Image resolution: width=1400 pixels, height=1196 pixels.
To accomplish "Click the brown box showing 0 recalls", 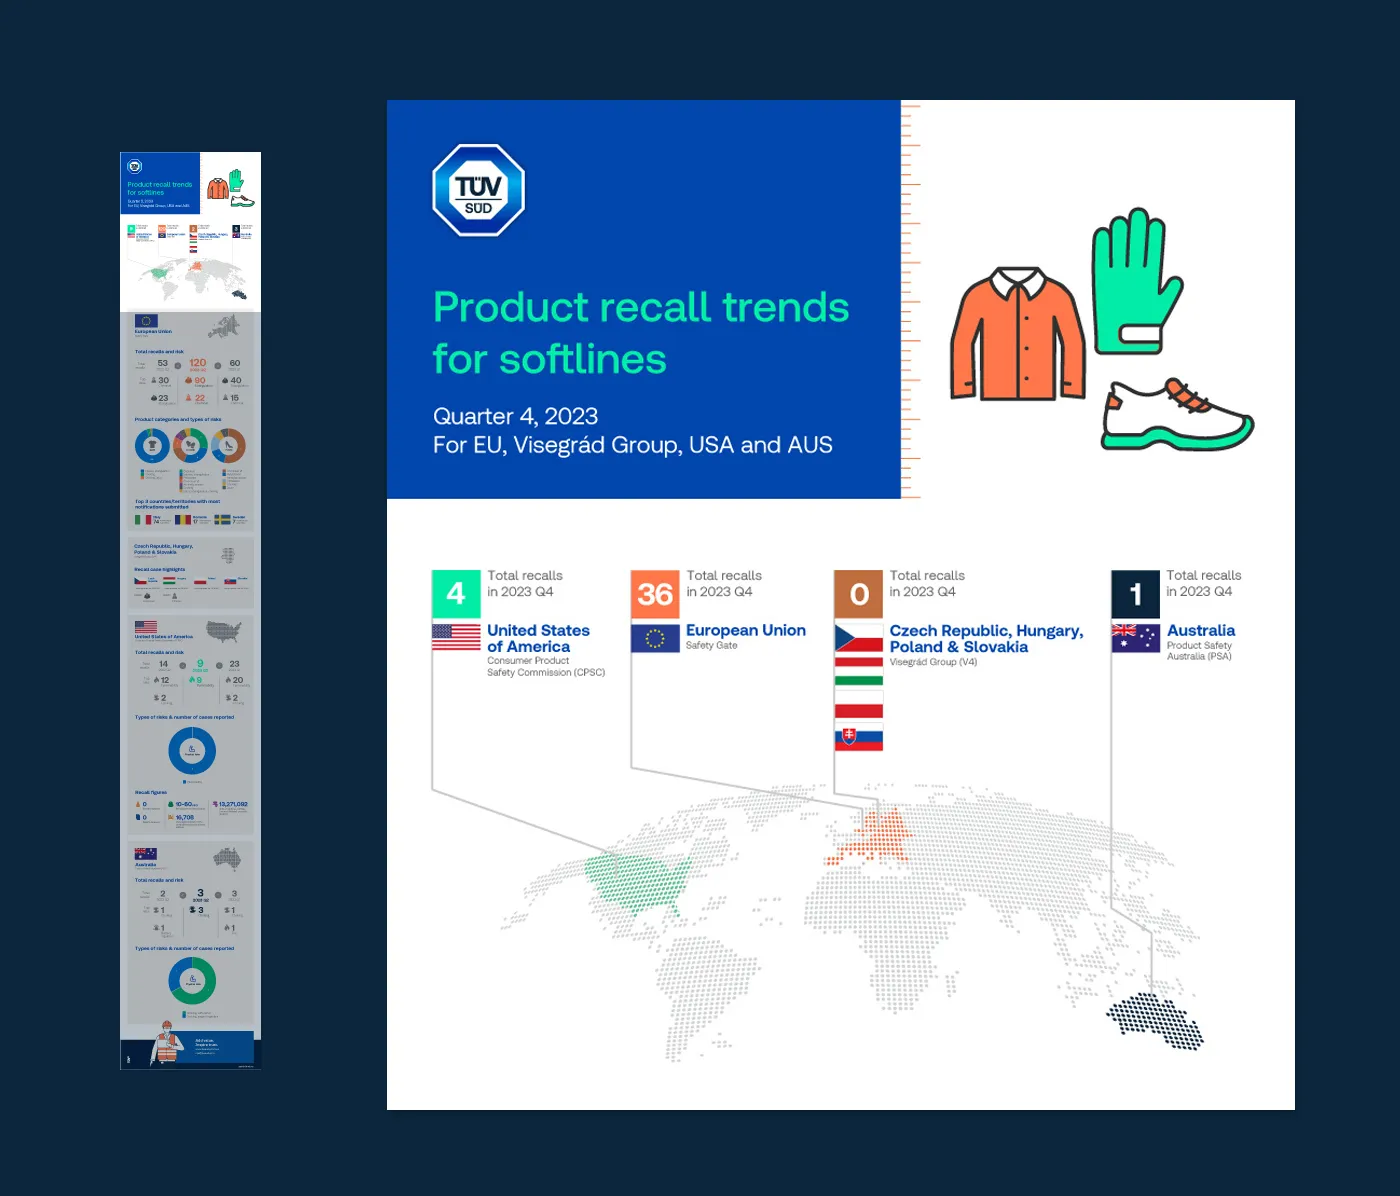I will pos(858,594).
